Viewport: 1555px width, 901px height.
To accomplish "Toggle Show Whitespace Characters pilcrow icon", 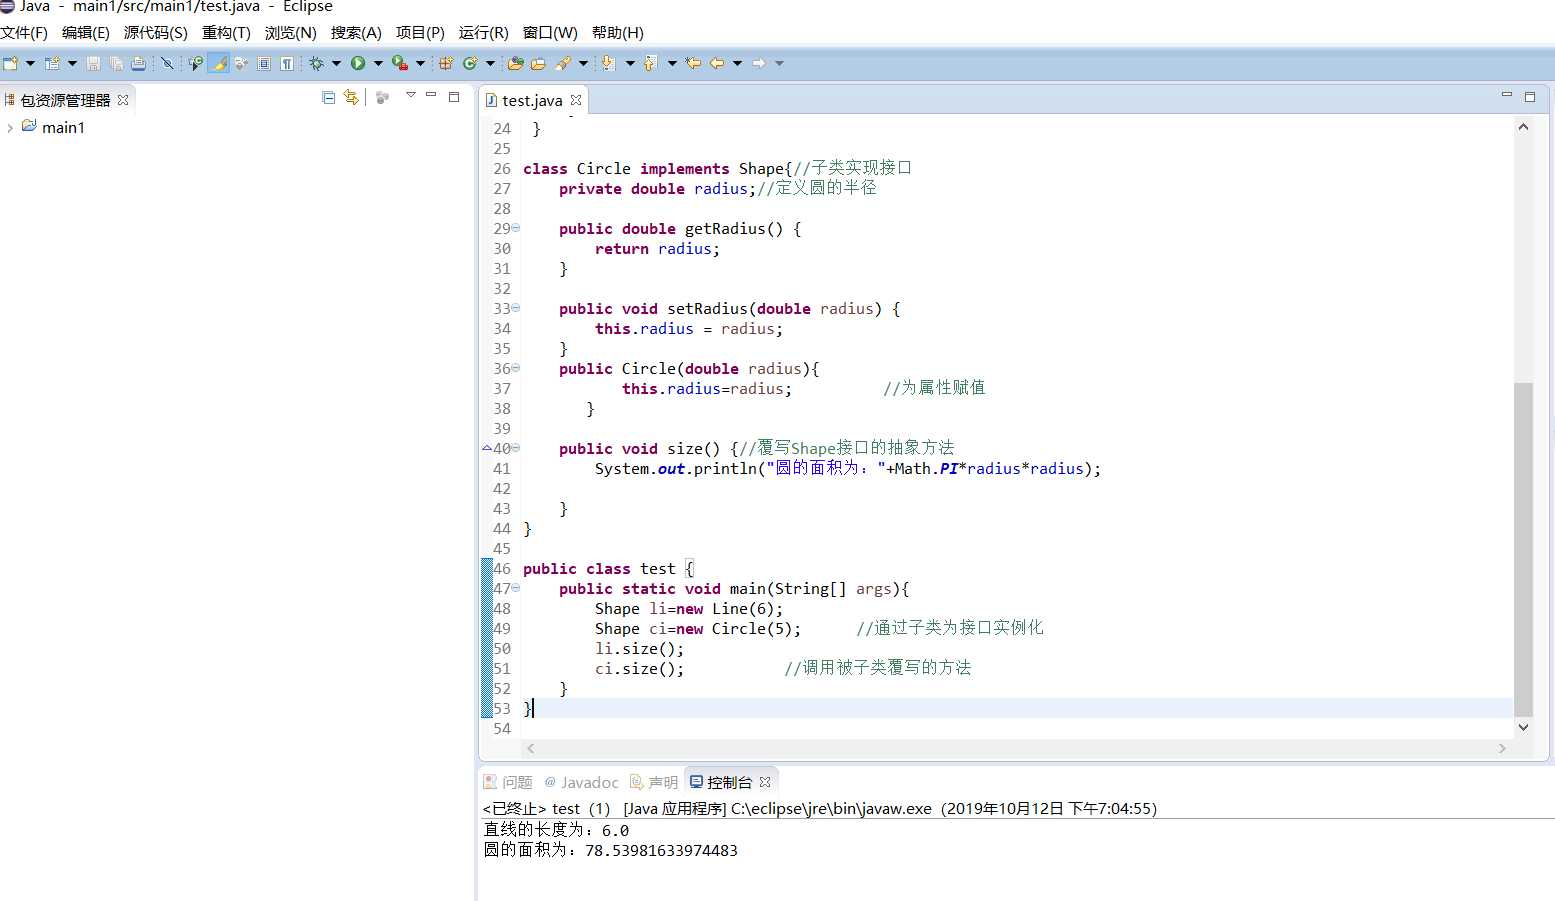I will 287,63.
